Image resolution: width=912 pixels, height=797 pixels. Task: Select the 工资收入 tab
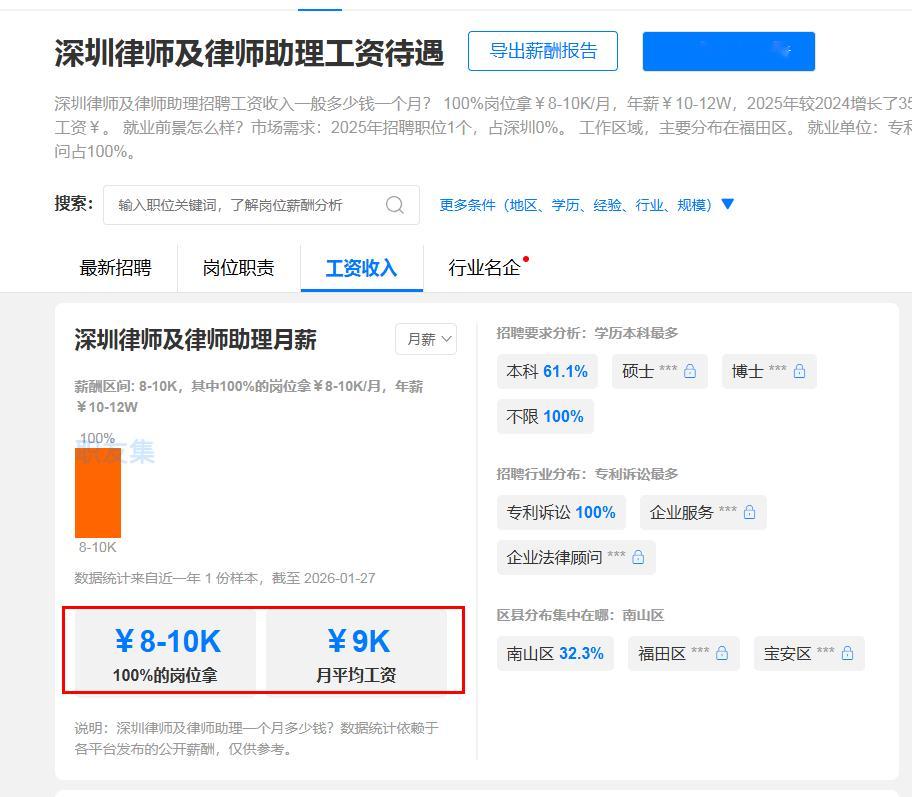pyautogui.click(x=361, y=268)
